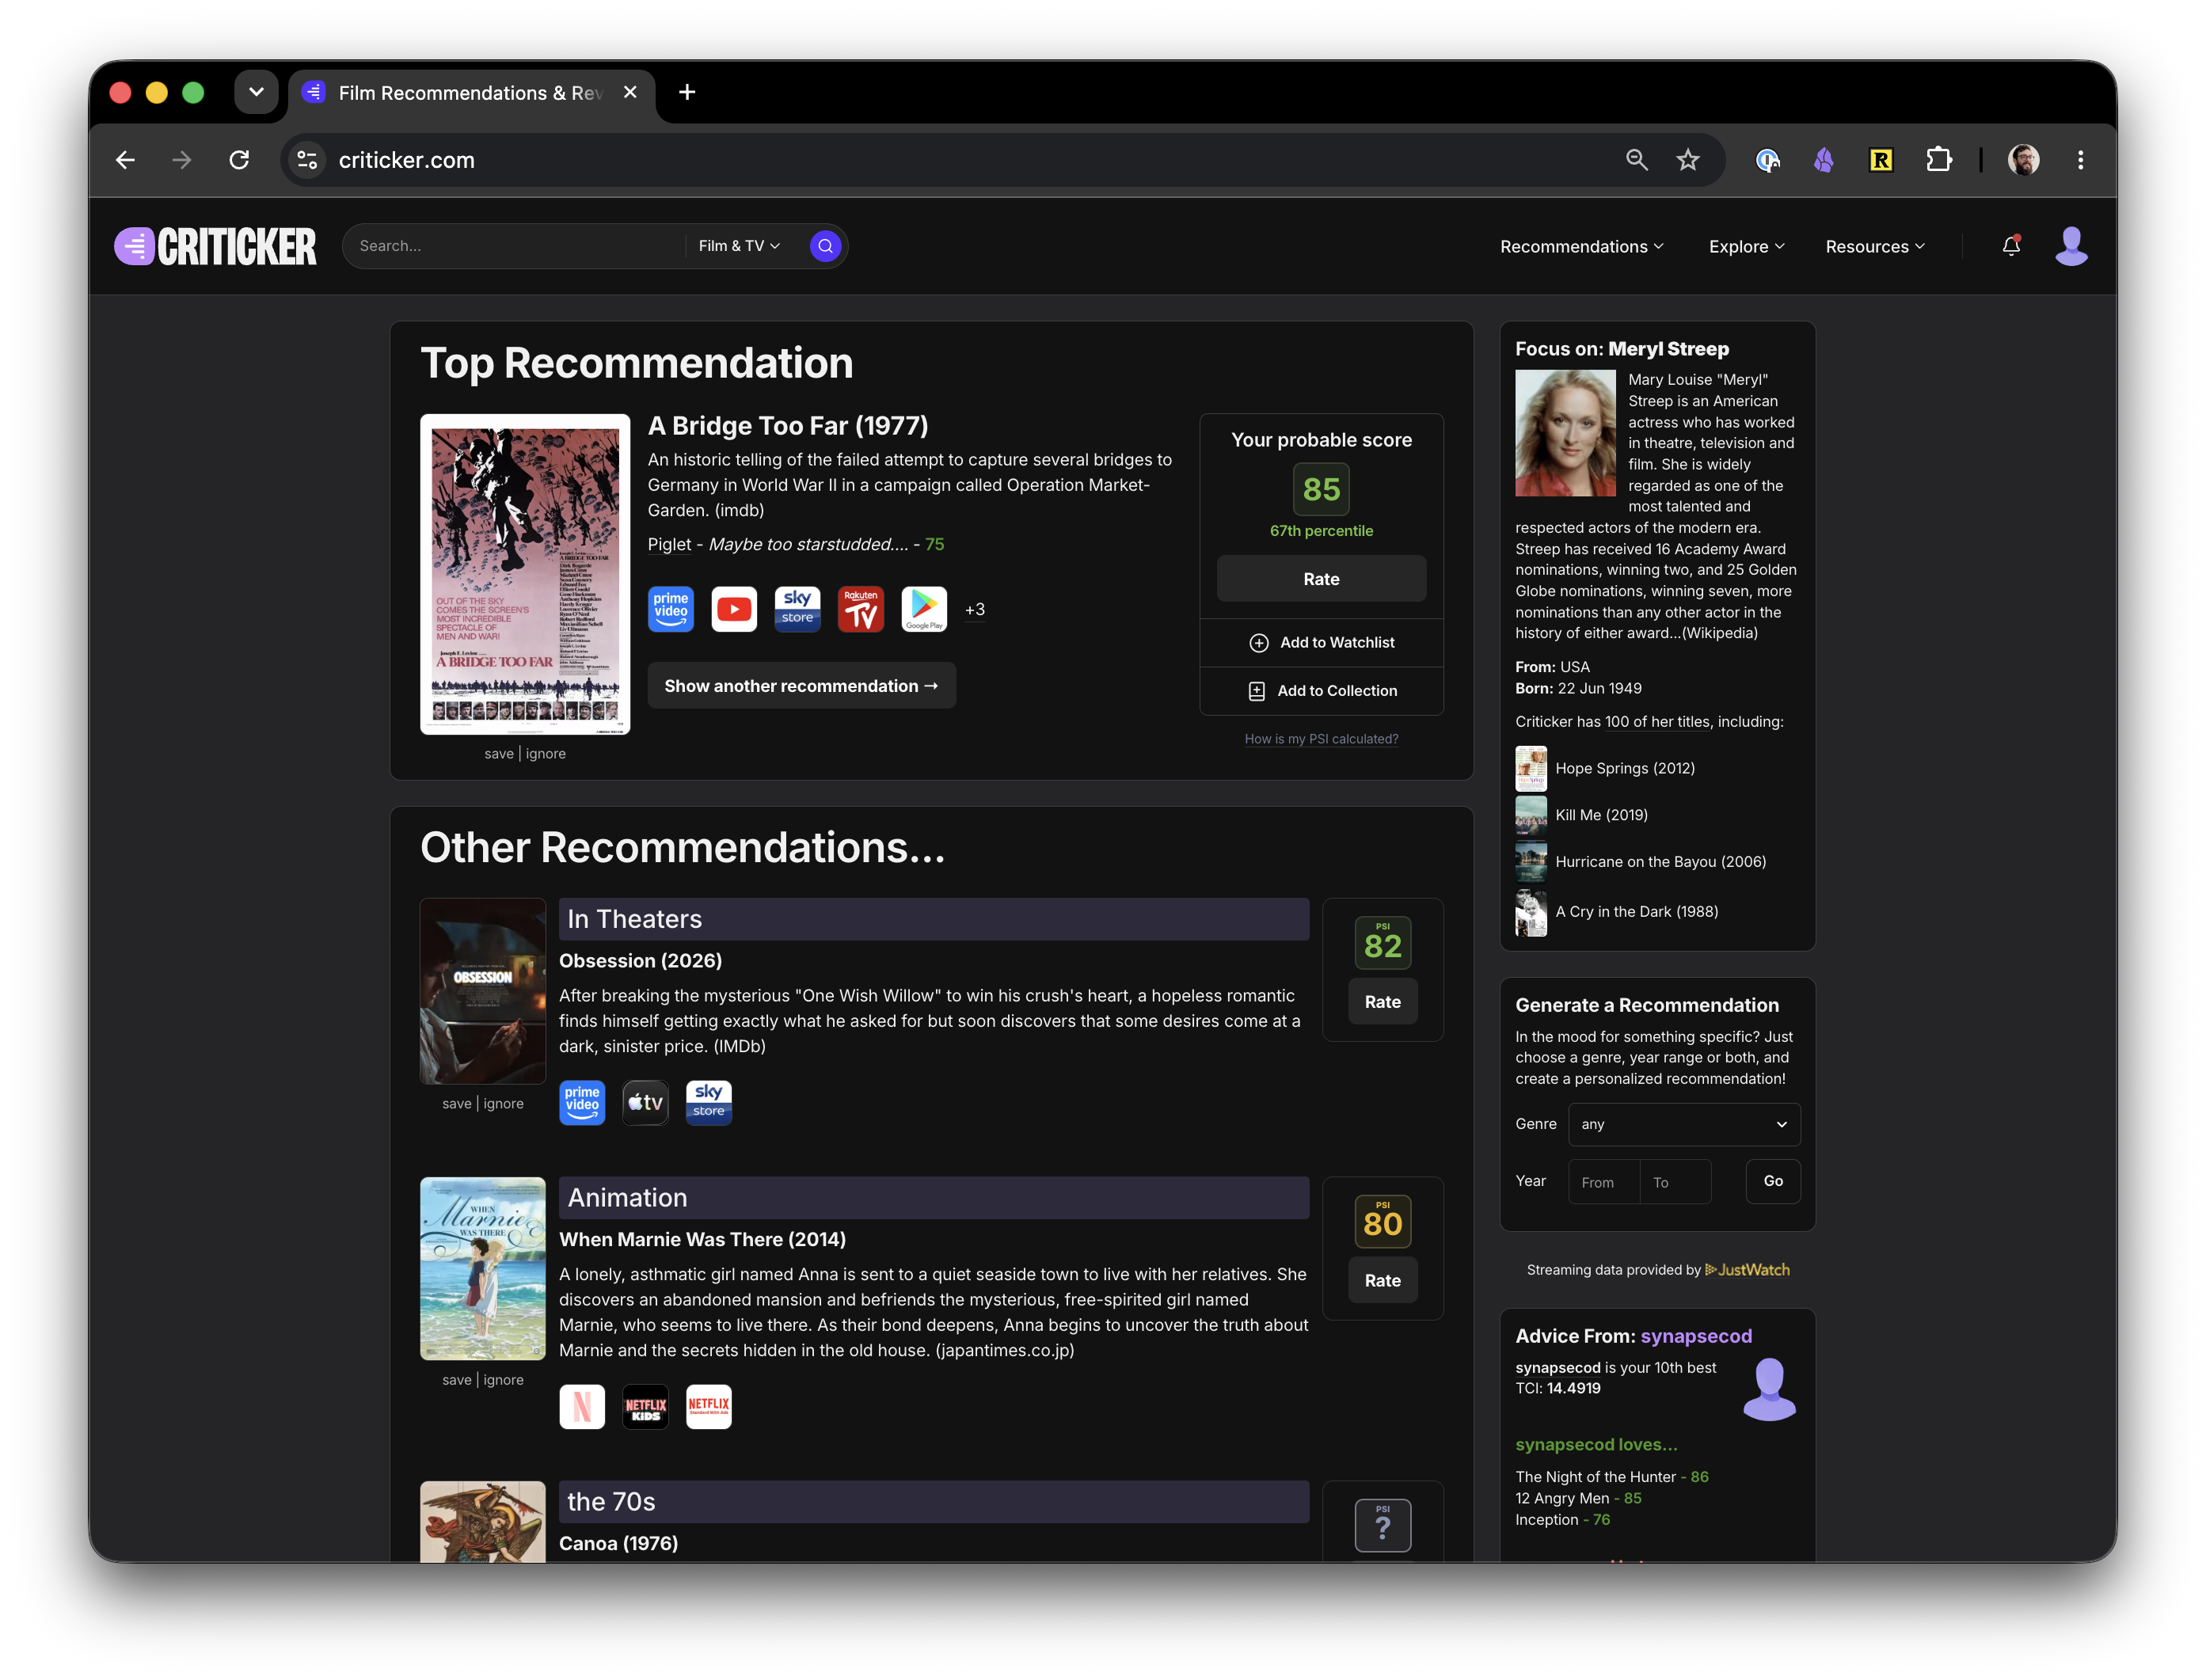The width and height of the screenshot is (2206, 1680).
Task: Rate When Marnie Was There
Action: coord(1382,1281)
